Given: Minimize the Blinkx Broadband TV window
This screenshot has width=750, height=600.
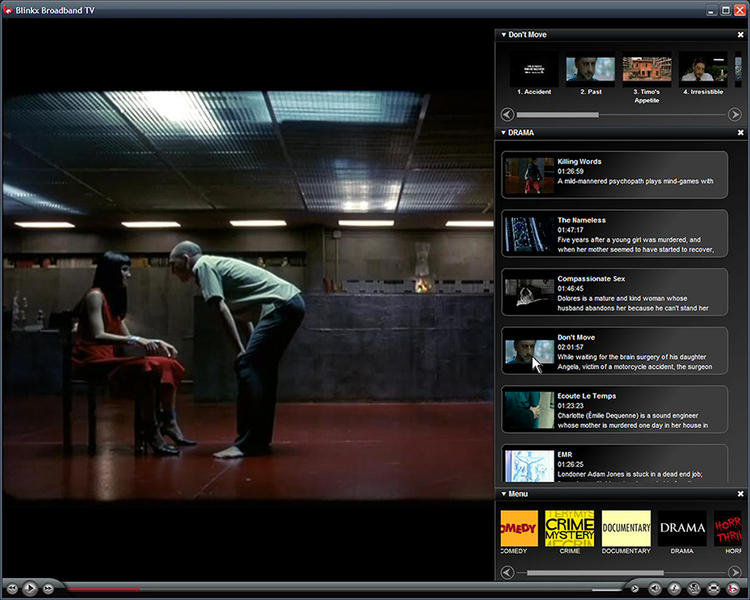Looking at the screenshot, I should point(712,10).
